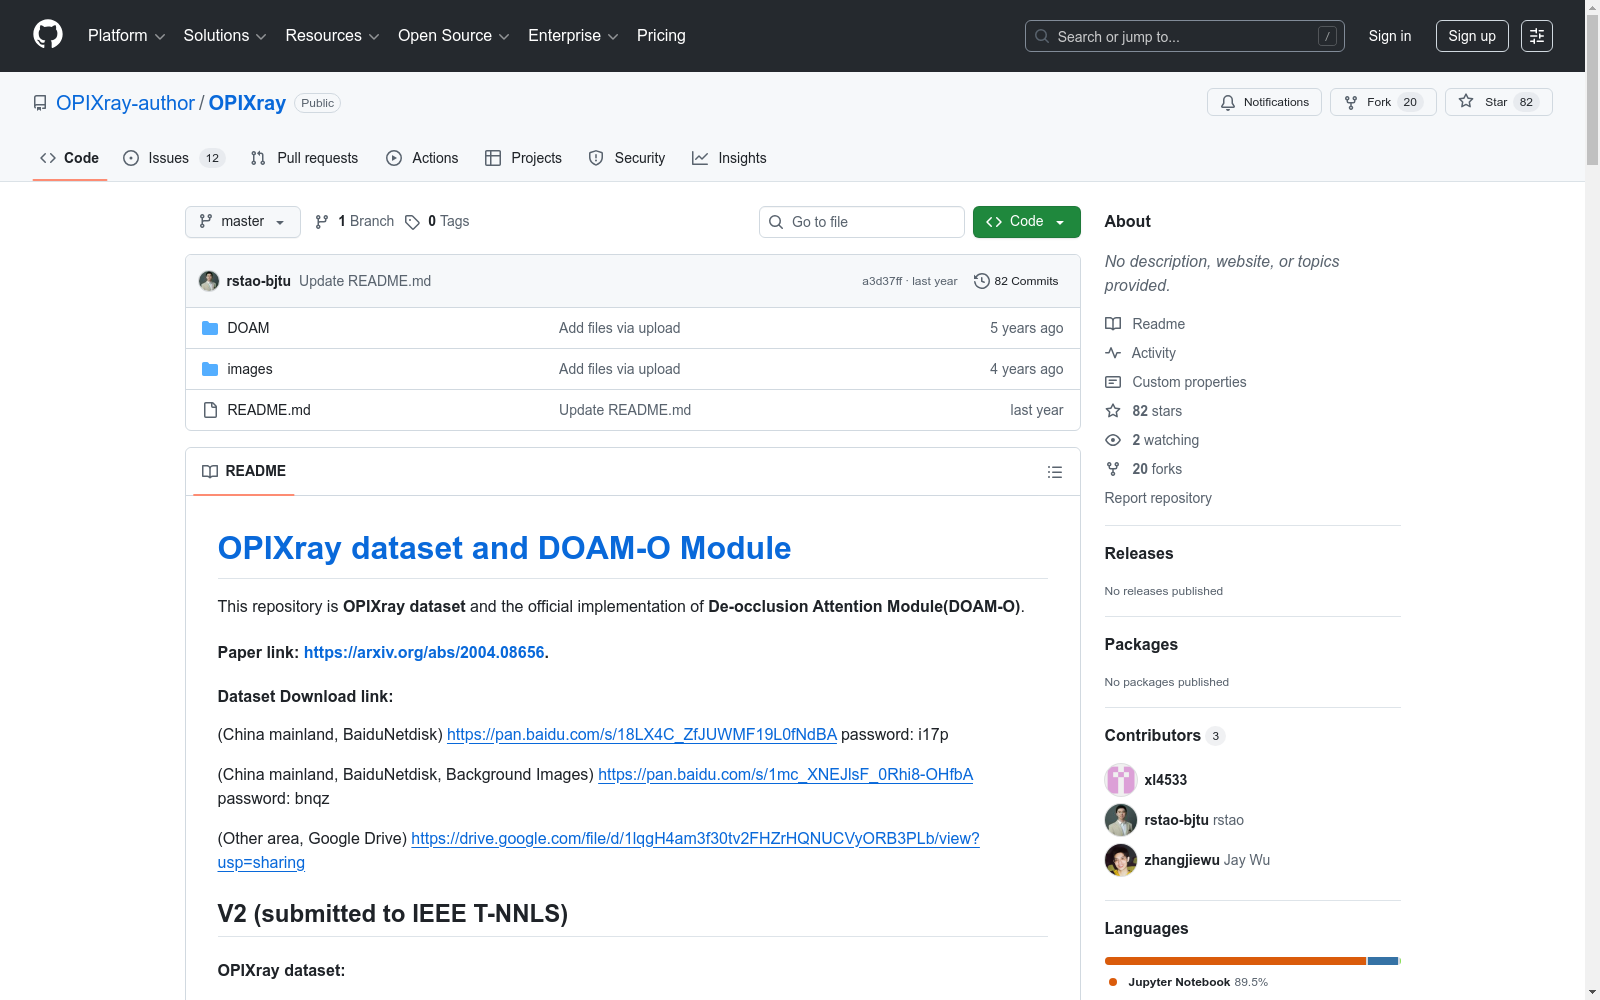Open the first BaiduNetdisk dataset link
This screenshot has height=1000, width=1600.
642,734
